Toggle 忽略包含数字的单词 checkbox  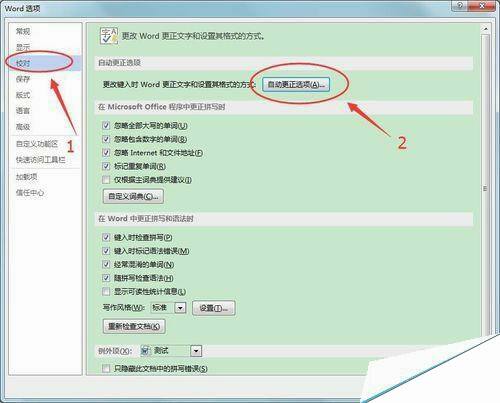click(x=106, y=139)
